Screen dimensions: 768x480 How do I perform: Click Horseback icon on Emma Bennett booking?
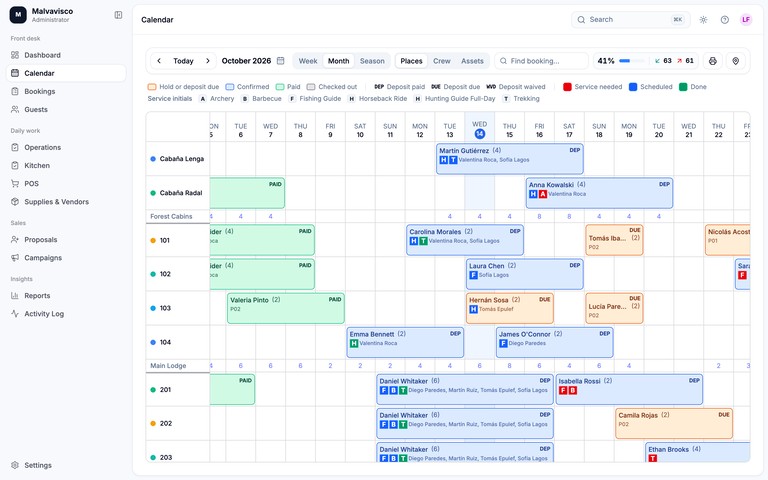(x=354, y=343)
